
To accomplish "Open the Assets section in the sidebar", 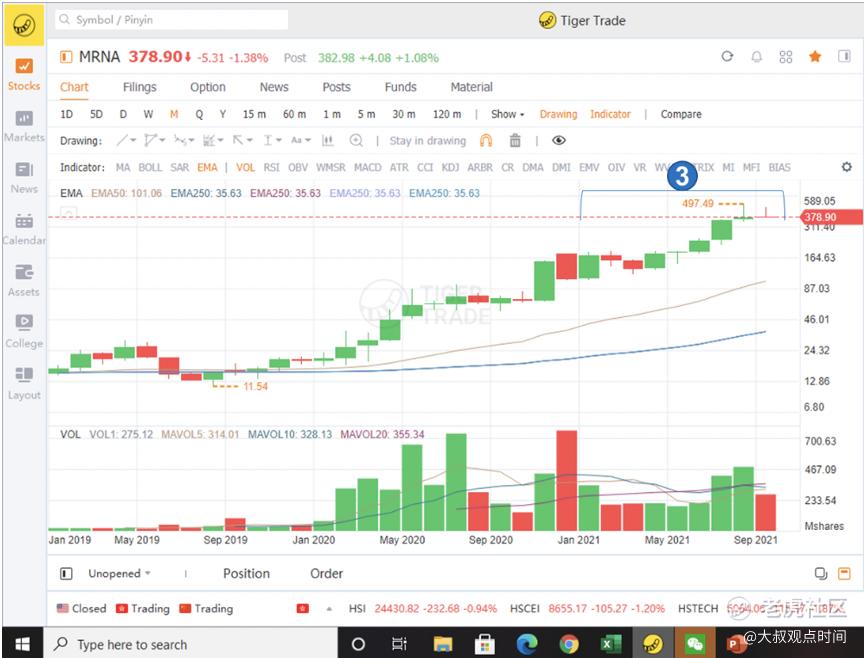I will (x=24, y=281).
